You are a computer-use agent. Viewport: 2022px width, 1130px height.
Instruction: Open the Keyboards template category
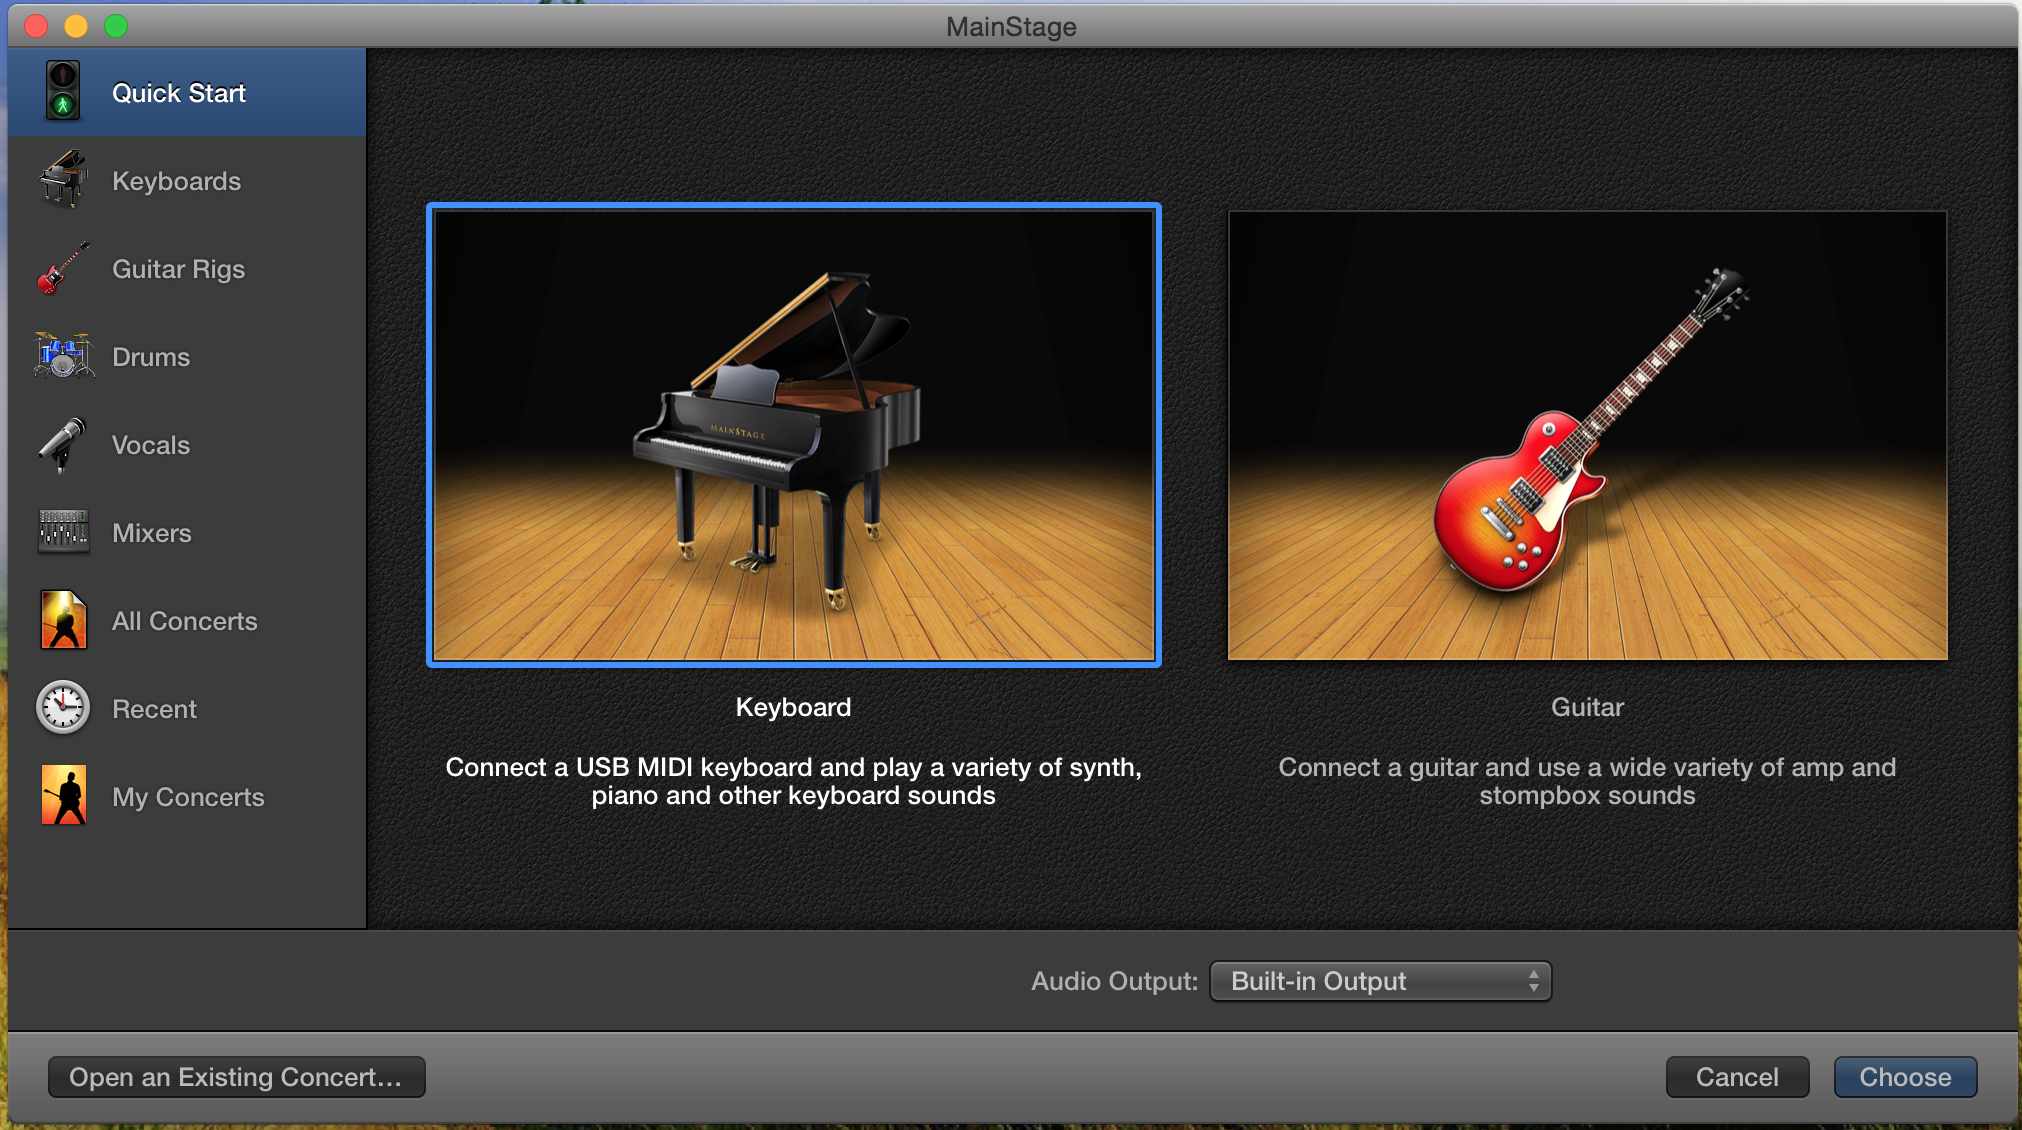[187, 181]
